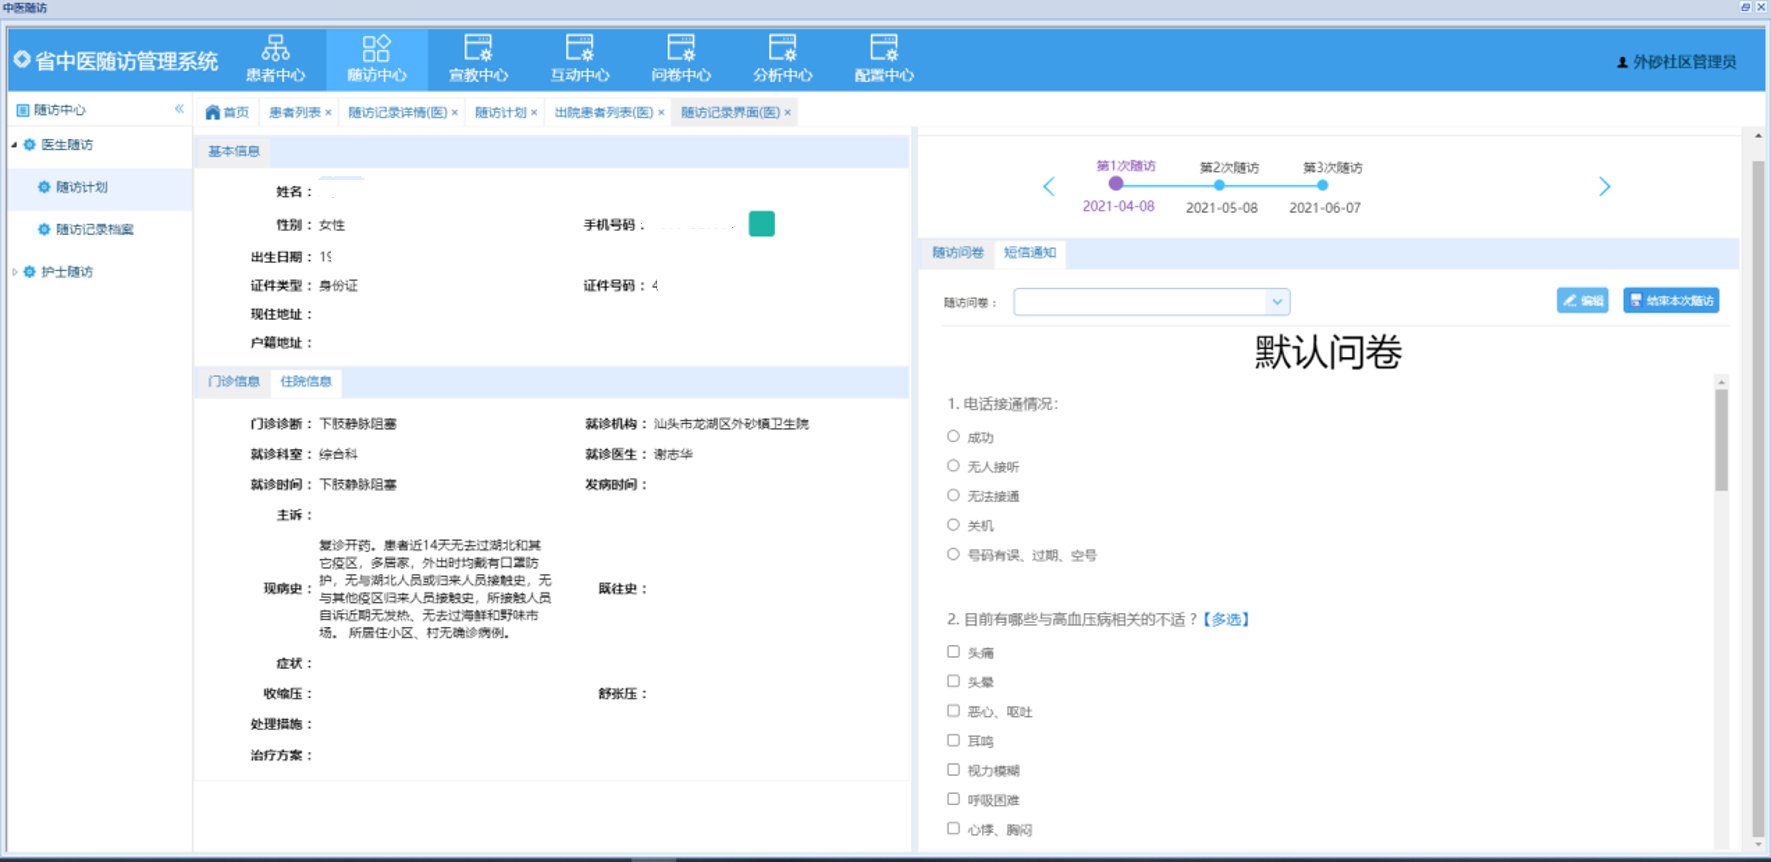Click the questionnaire vertical scrollbar thumb
Image resolution: width=1771 pixels, height=862 pixels.
click(x=1721, y=440)
